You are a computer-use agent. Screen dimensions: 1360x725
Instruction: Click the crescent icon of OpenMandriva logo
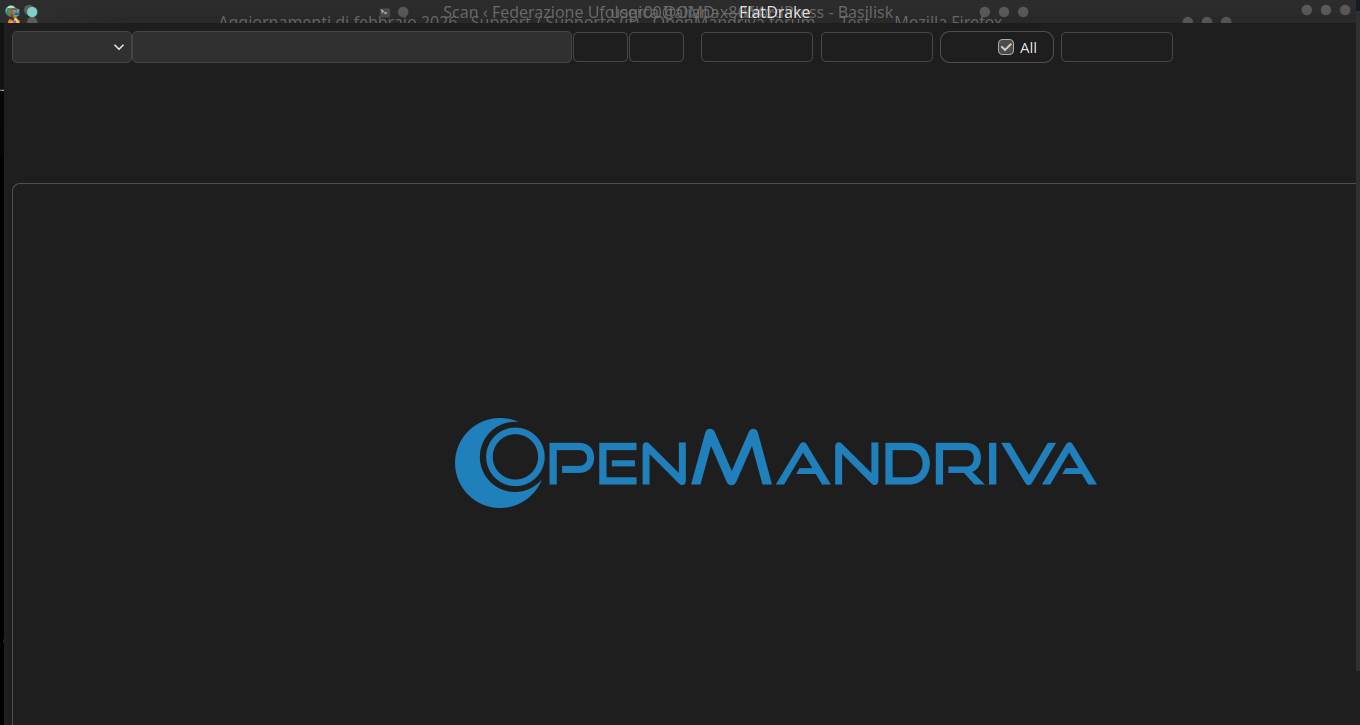480,463
